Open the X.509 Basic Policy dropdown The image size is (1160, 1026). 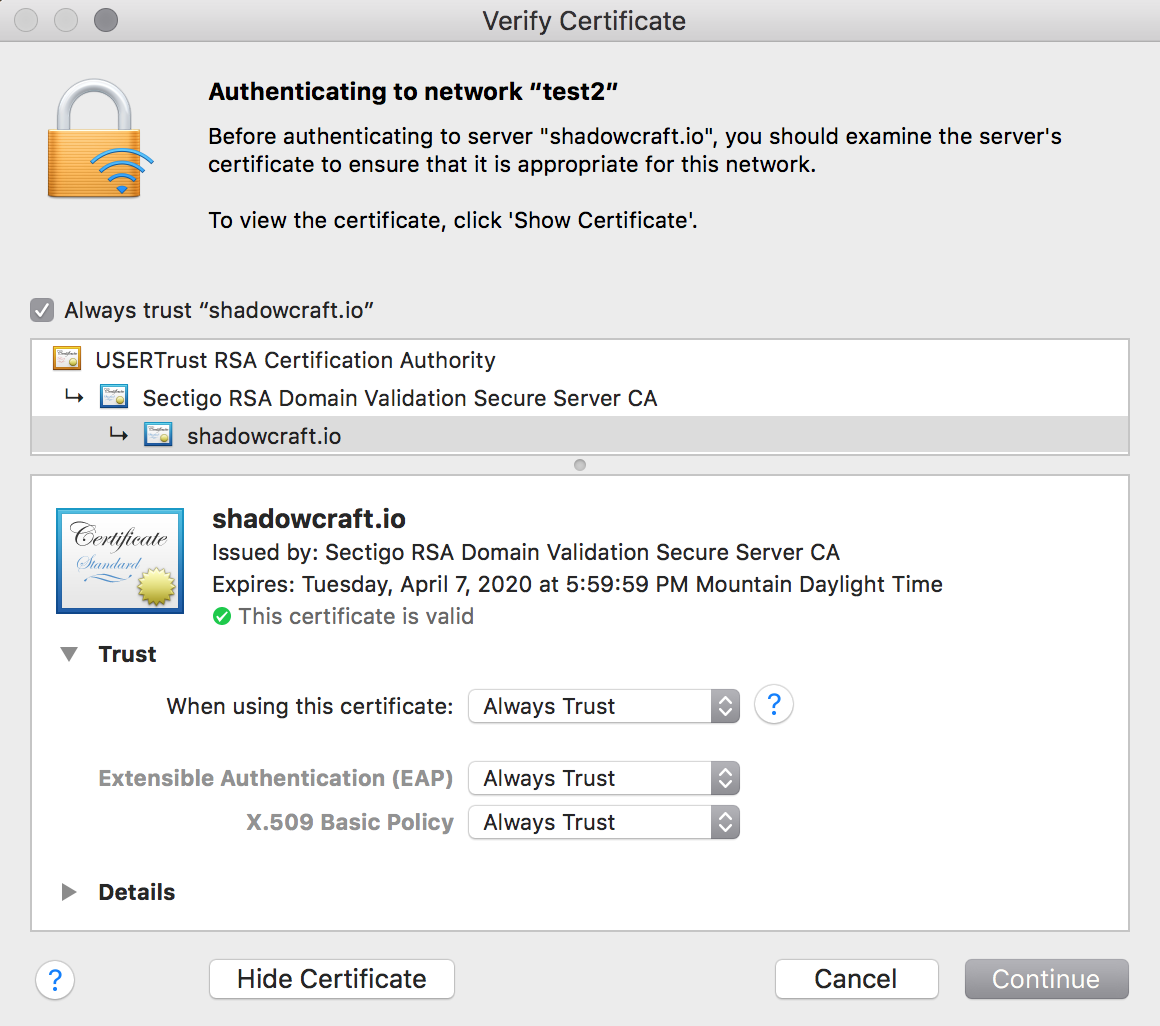click(x=604, y=822)
